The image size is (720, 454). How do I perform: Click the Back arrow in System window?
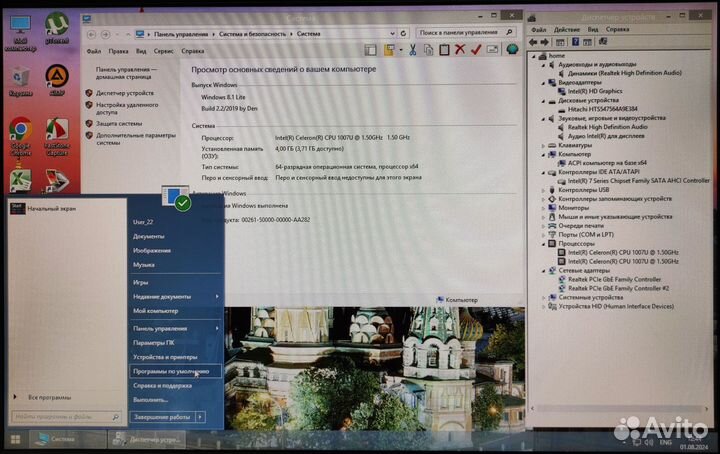(91, 34)
